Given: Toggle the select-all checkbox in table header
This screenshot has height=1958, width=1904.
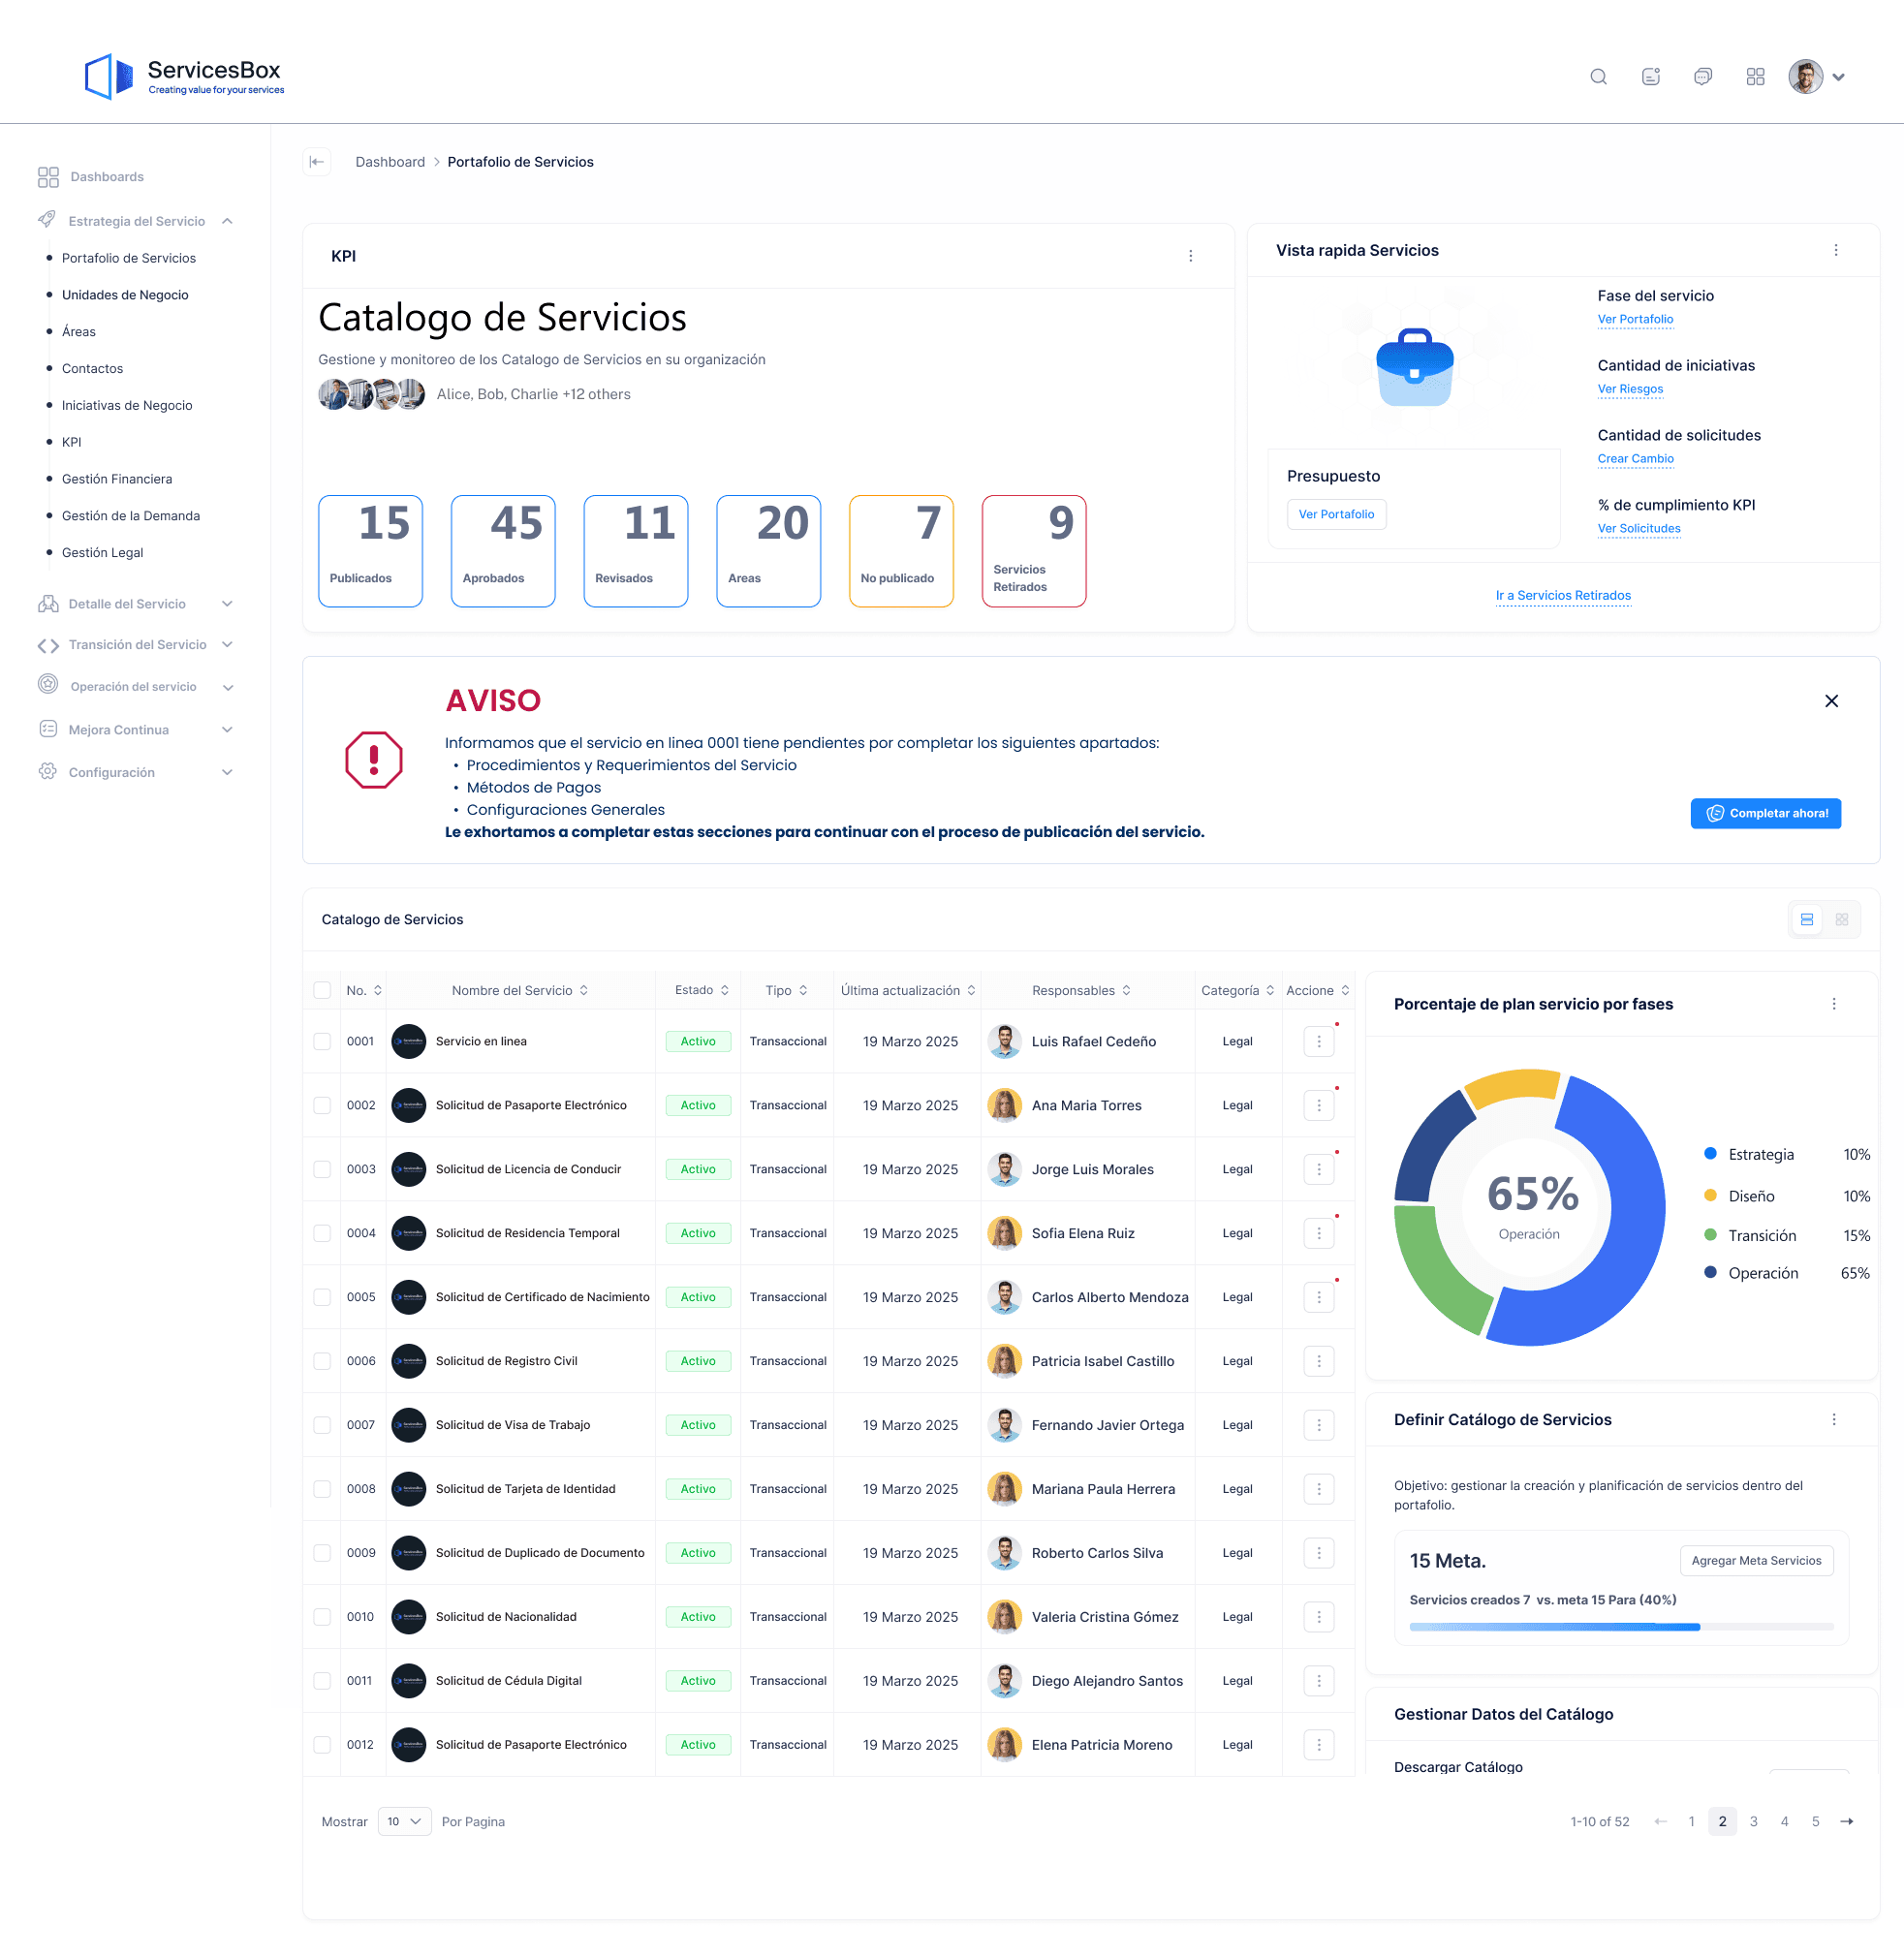Looking at the screenshot, I should coord(322,990).
